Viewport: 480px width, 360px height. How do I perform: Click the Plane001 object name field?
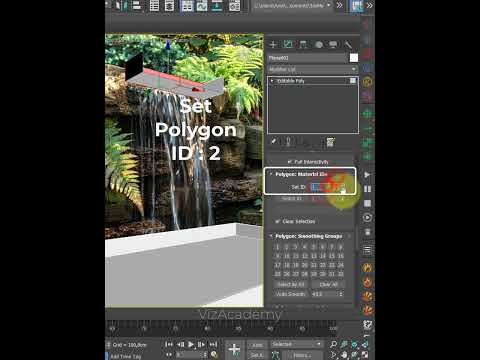click(307, 58)
